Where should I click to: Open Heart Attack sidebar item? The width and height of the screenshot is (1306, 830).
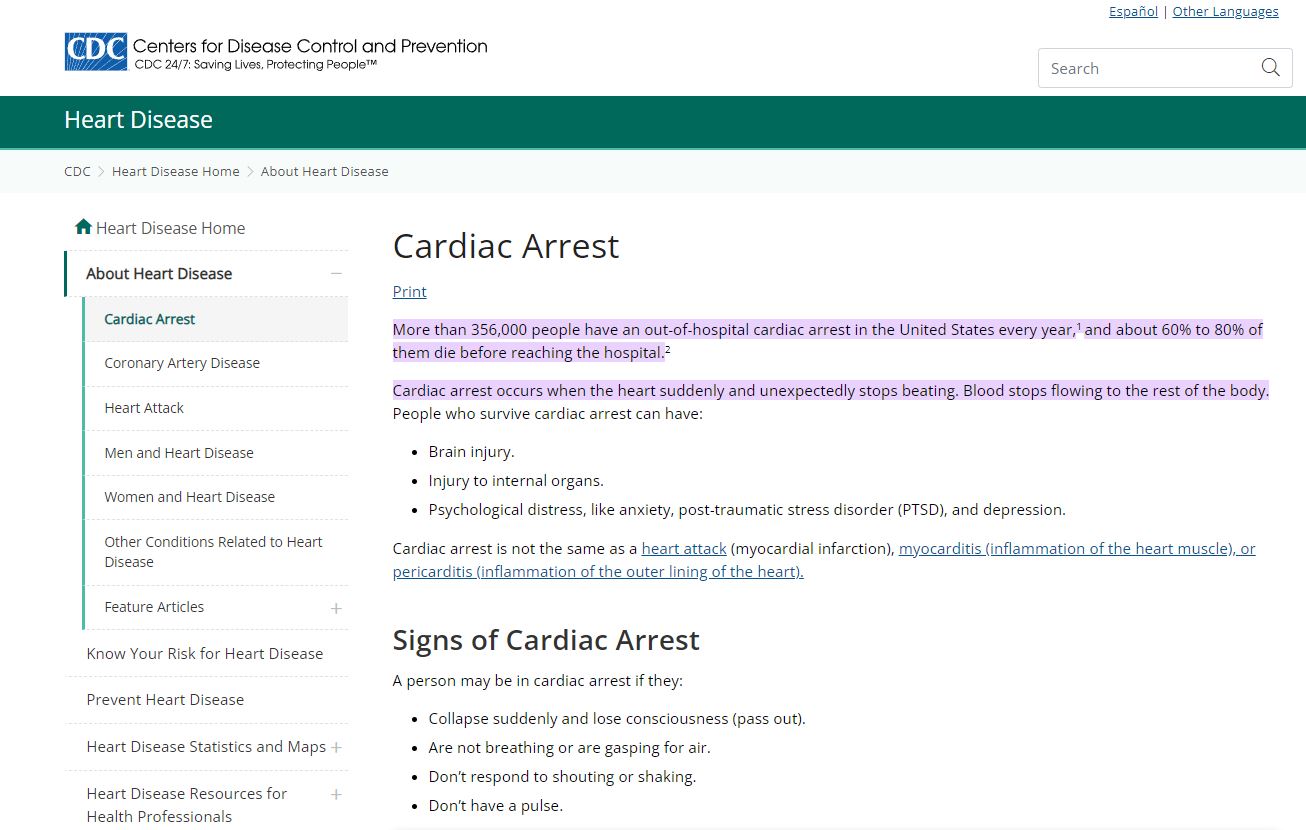pyautogui.click(x=144, y=408)
